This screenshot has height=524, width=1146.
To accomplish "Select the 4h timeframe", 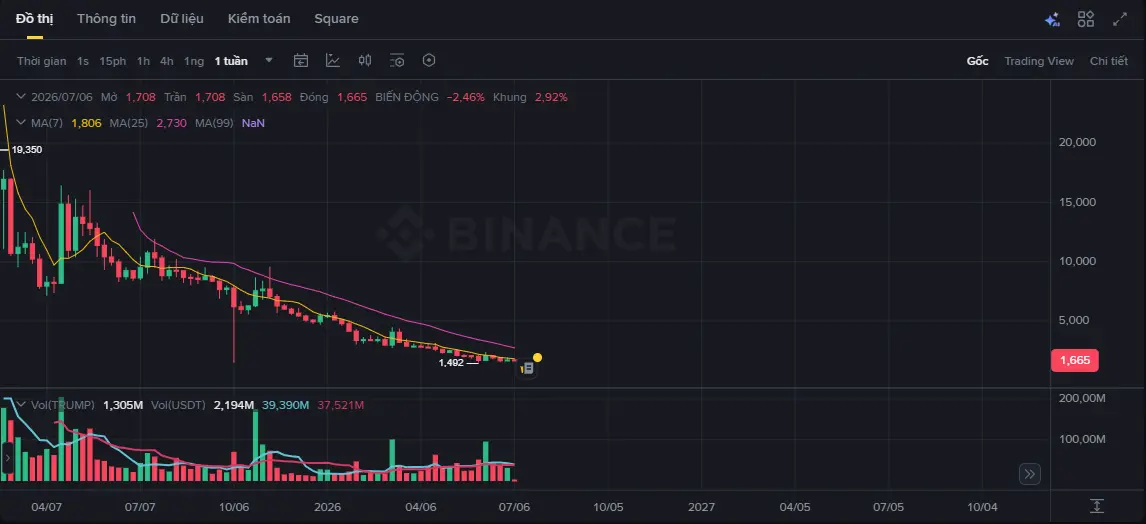I will click(167, 61).
